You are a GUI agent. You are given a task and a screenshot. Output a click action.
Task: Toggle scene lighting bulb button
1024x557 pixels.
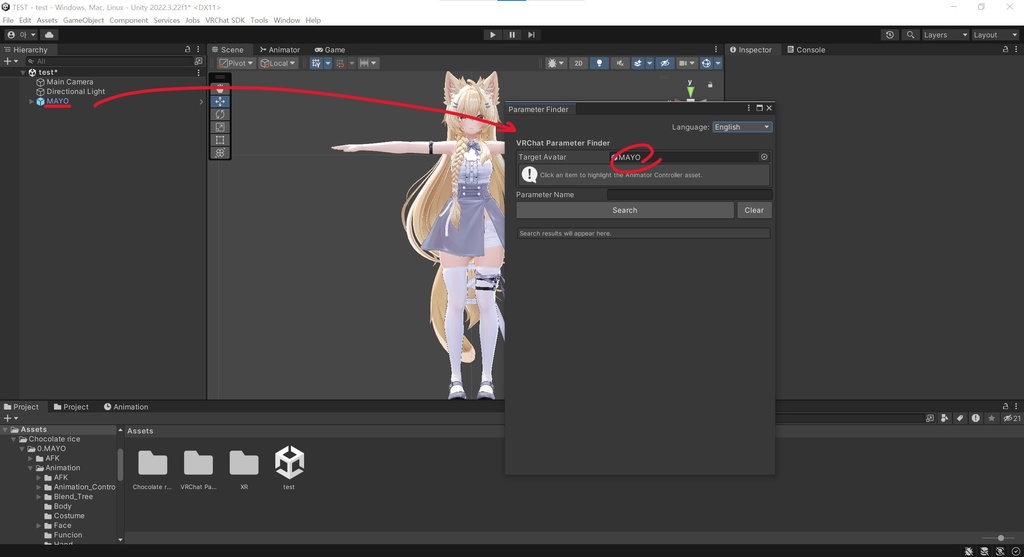point(599,63)
